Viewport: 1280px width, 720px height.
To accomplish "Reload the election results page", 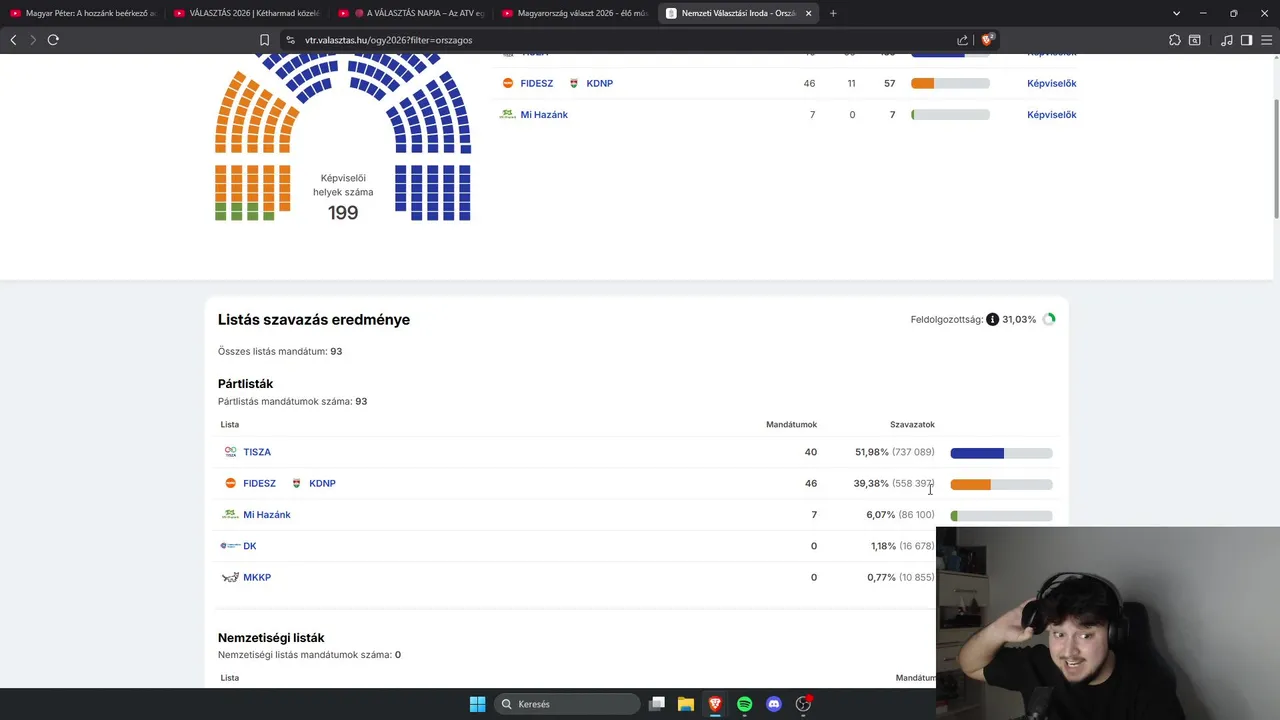I will click(x=53, y=40).
